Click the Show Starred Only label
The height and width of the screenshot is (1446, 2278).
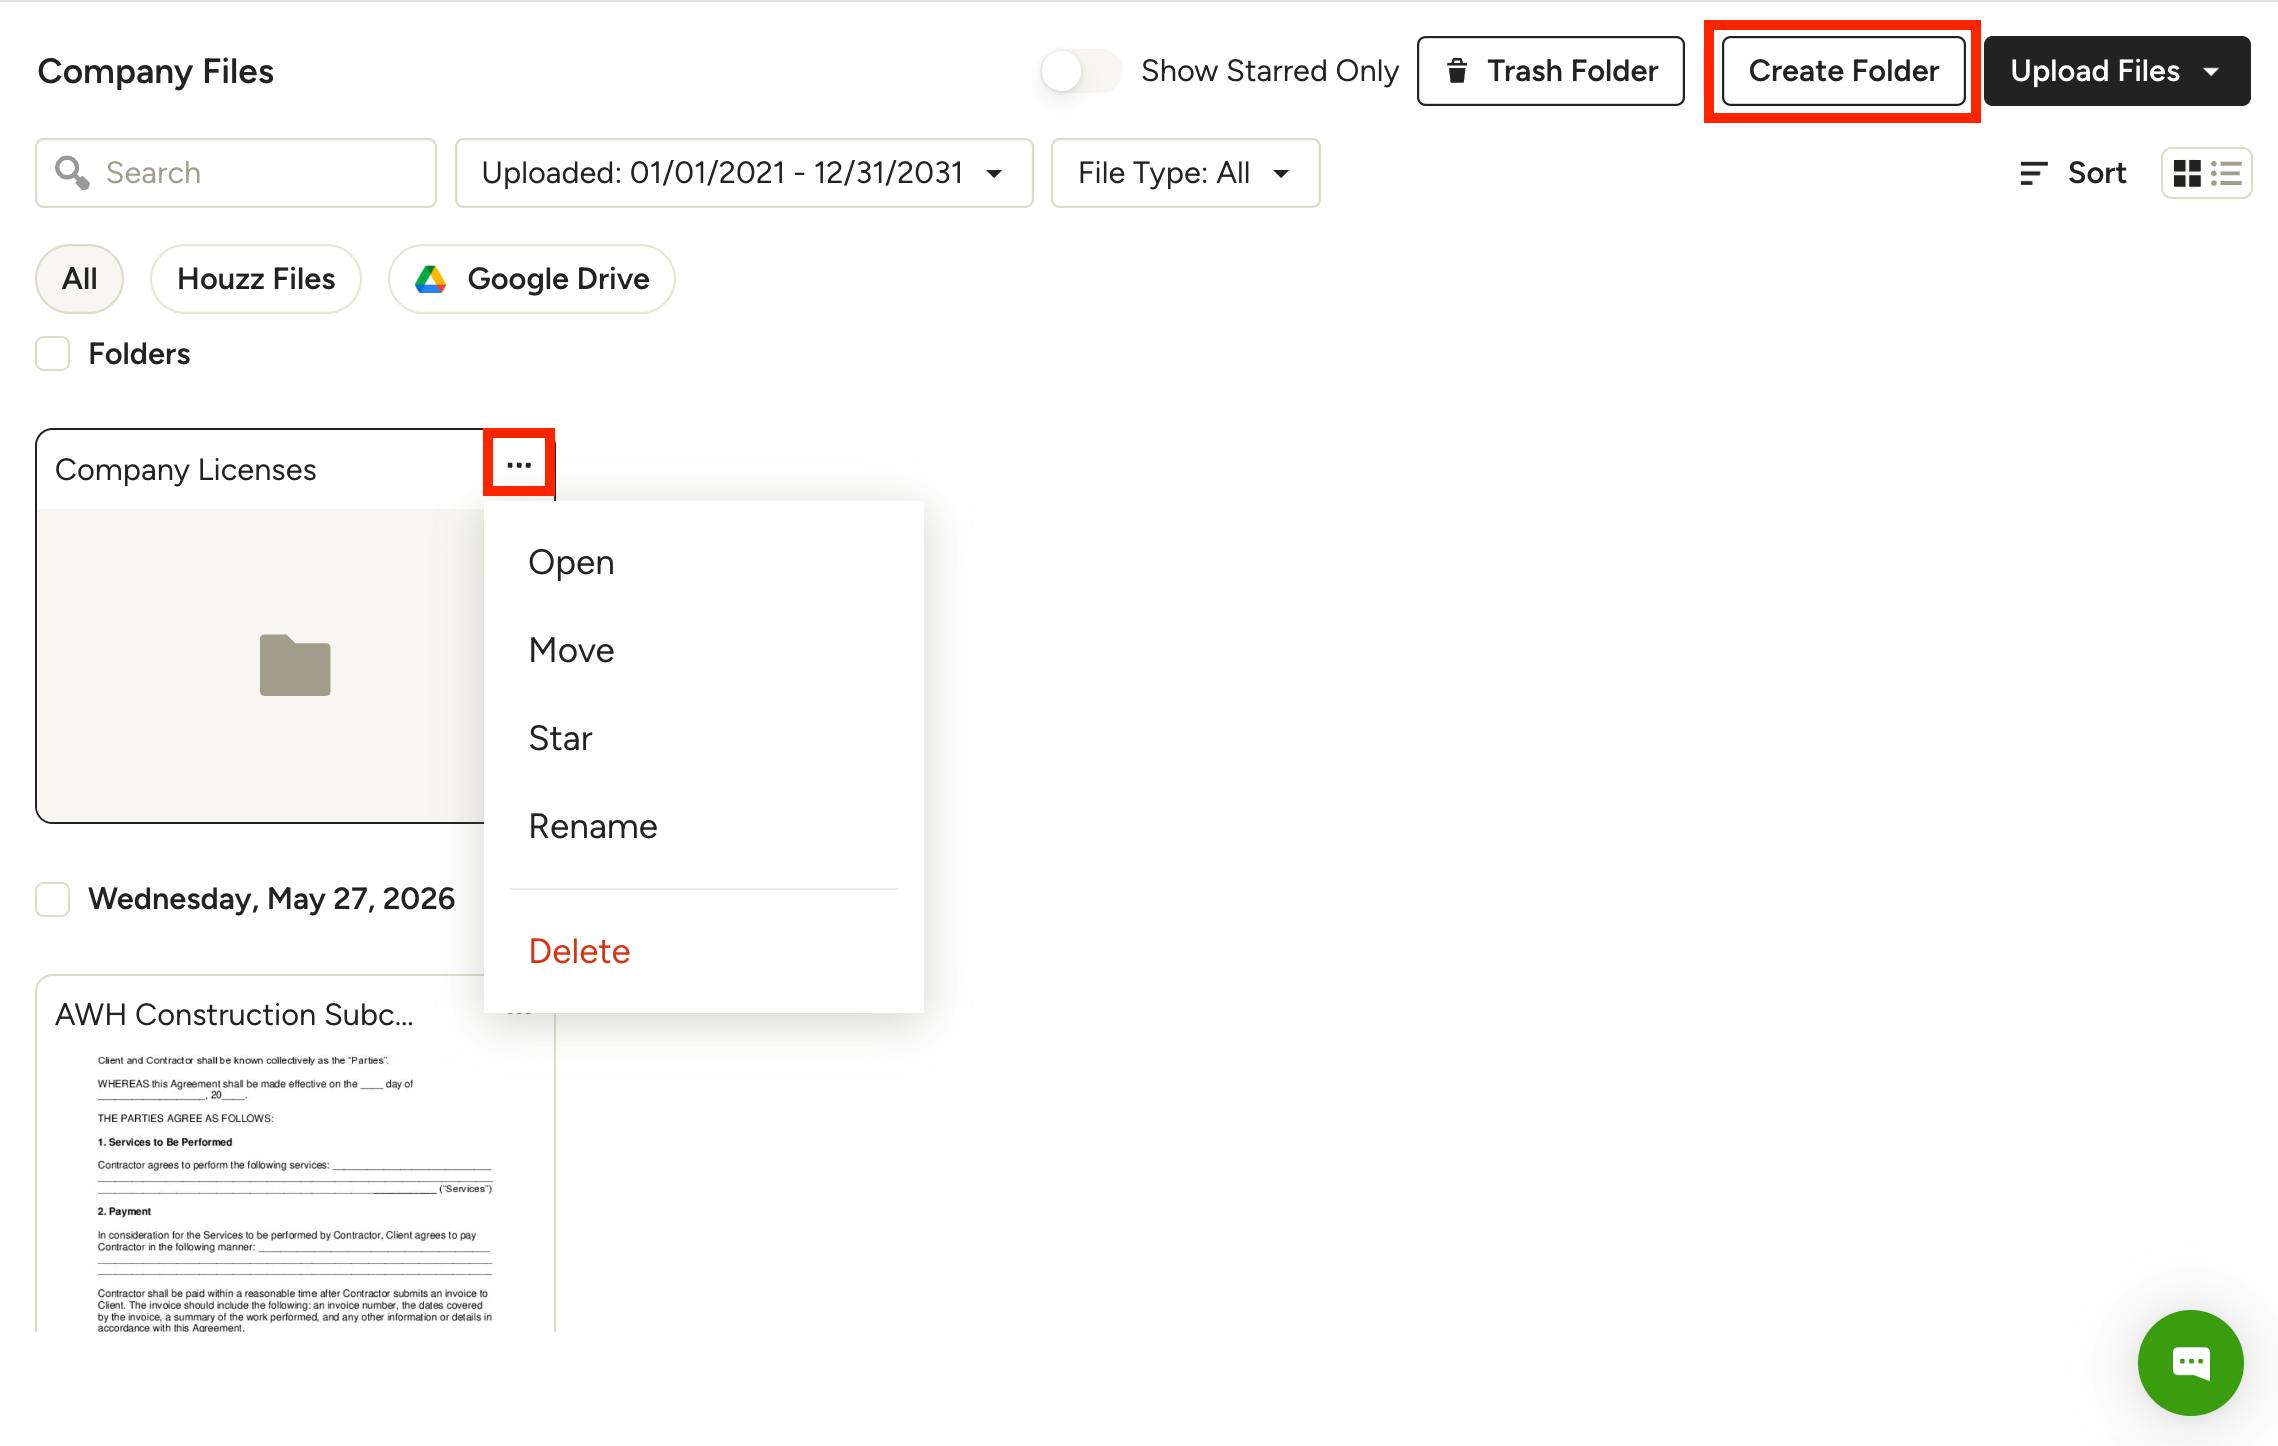point(1270,71)
